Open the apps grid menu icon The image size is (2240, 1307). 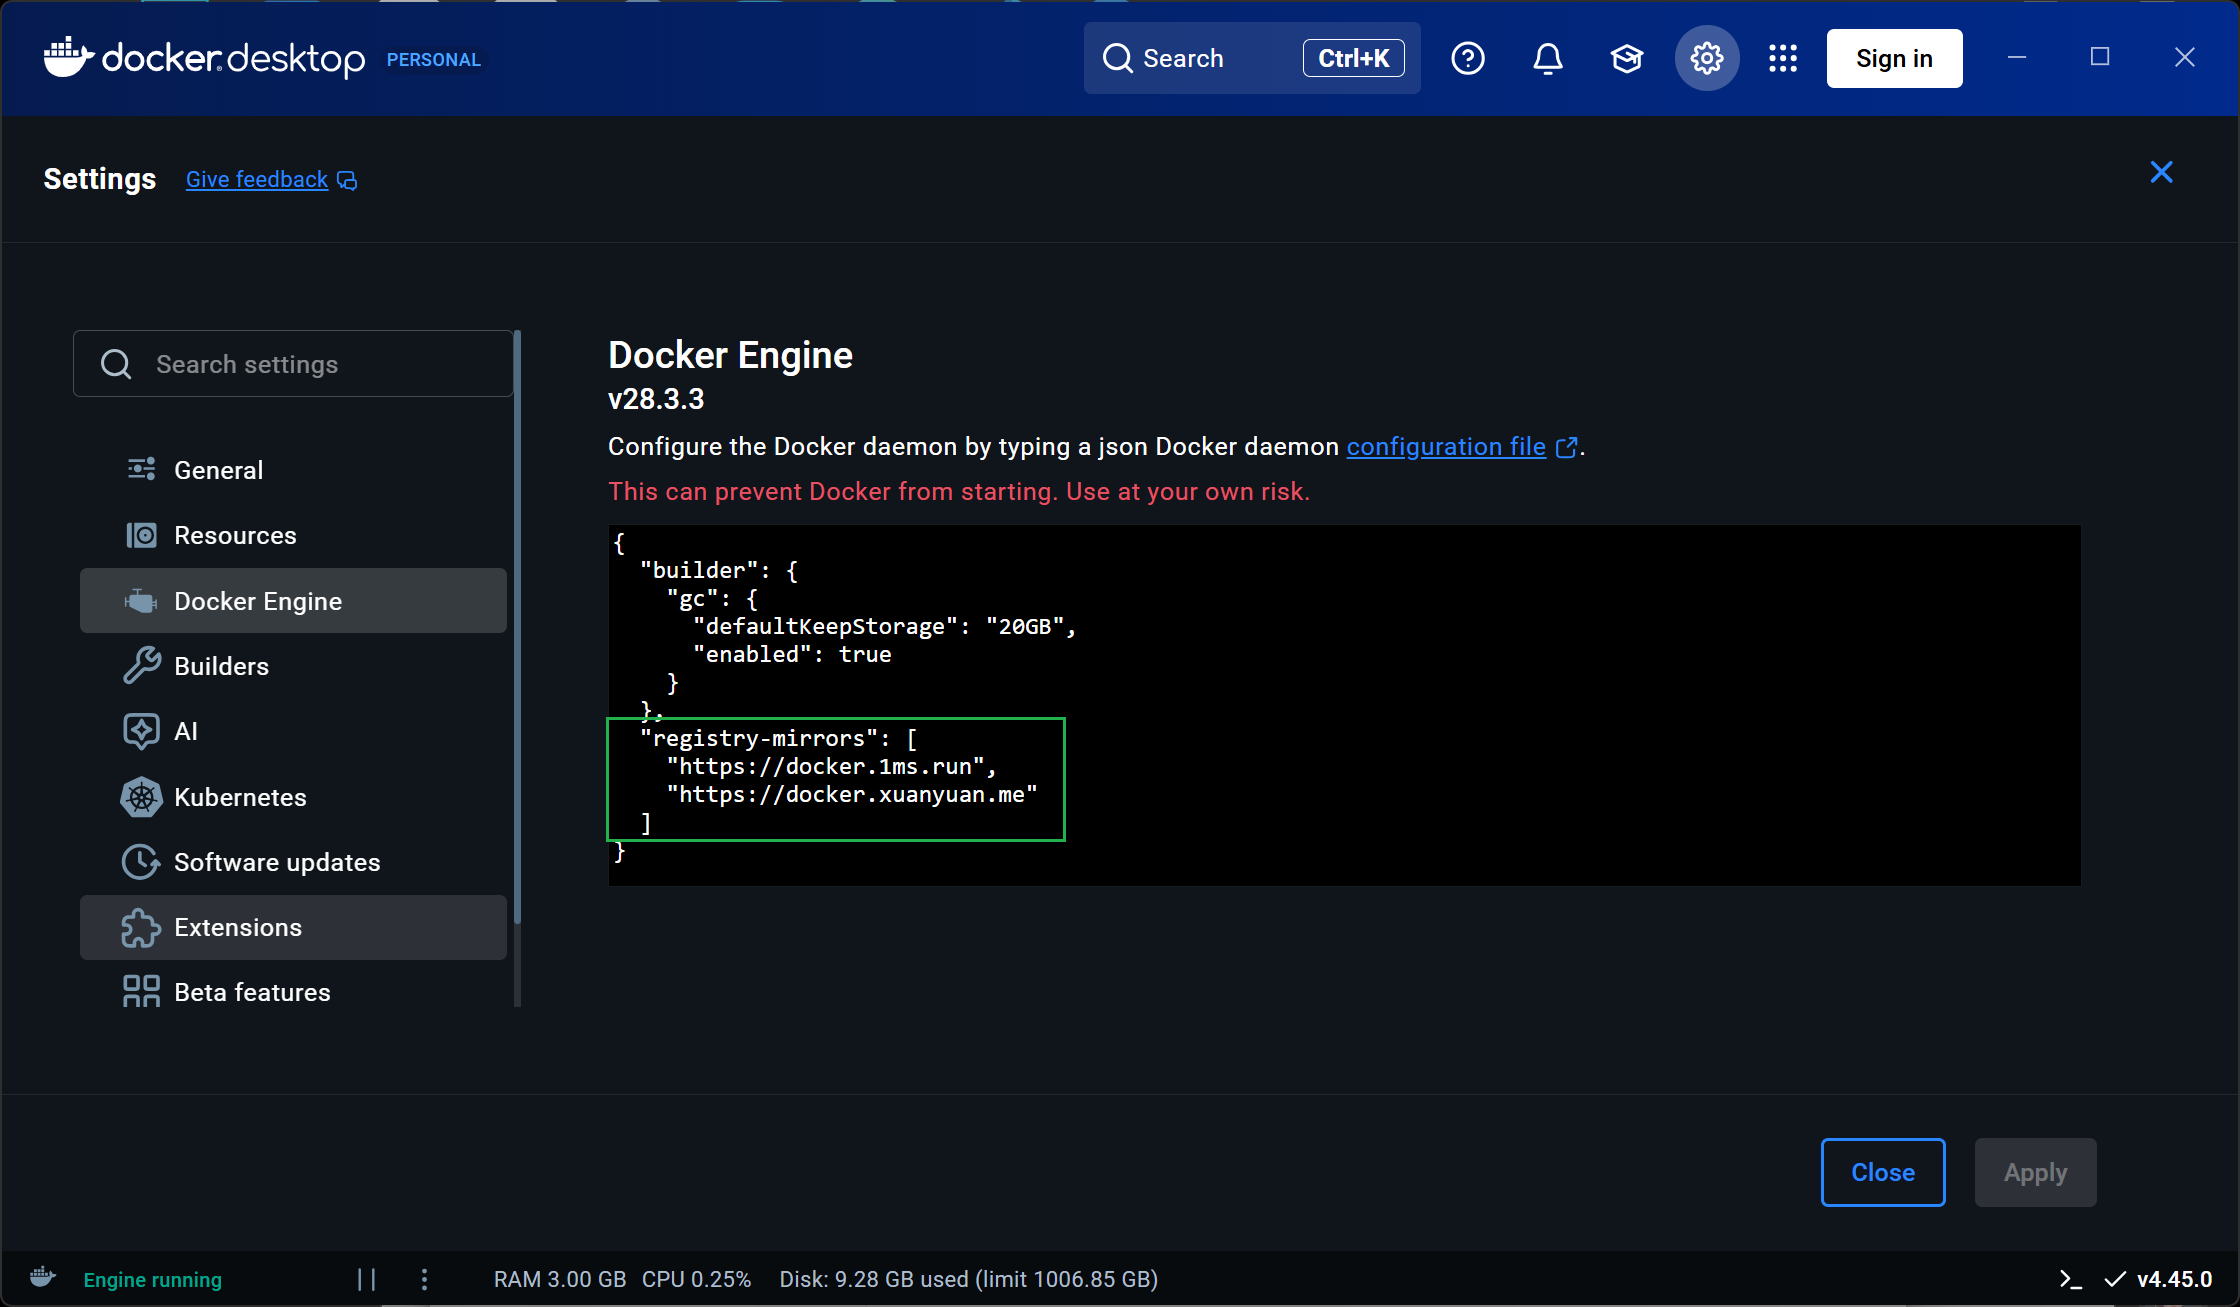[1782, 59]
